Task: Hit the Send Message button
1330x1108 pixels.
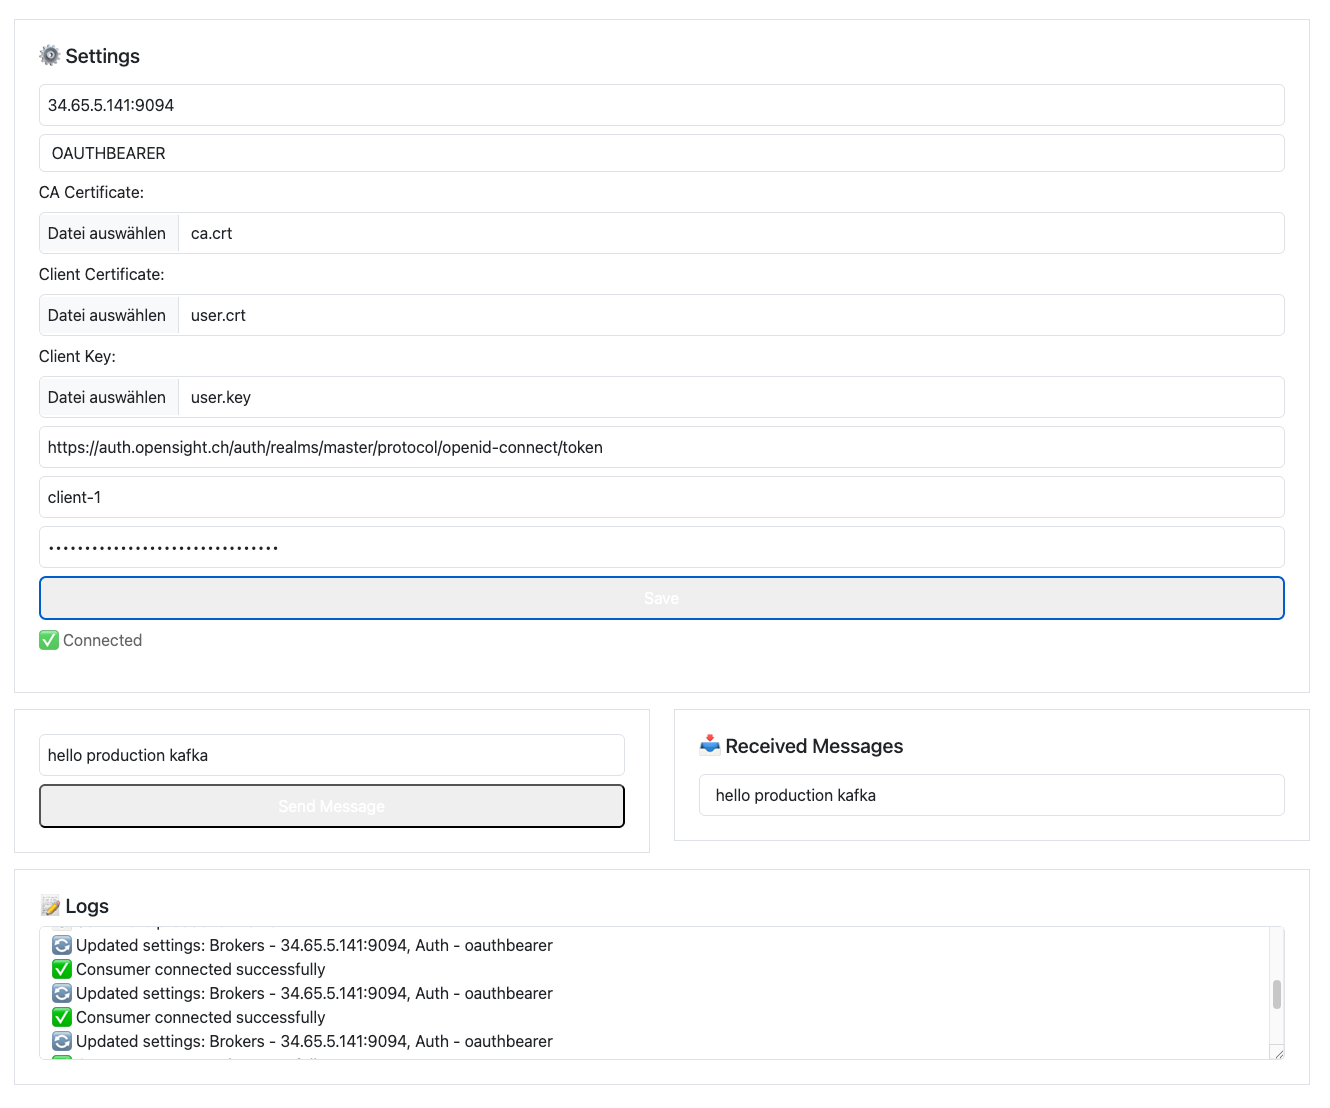Action: (331, 806)
